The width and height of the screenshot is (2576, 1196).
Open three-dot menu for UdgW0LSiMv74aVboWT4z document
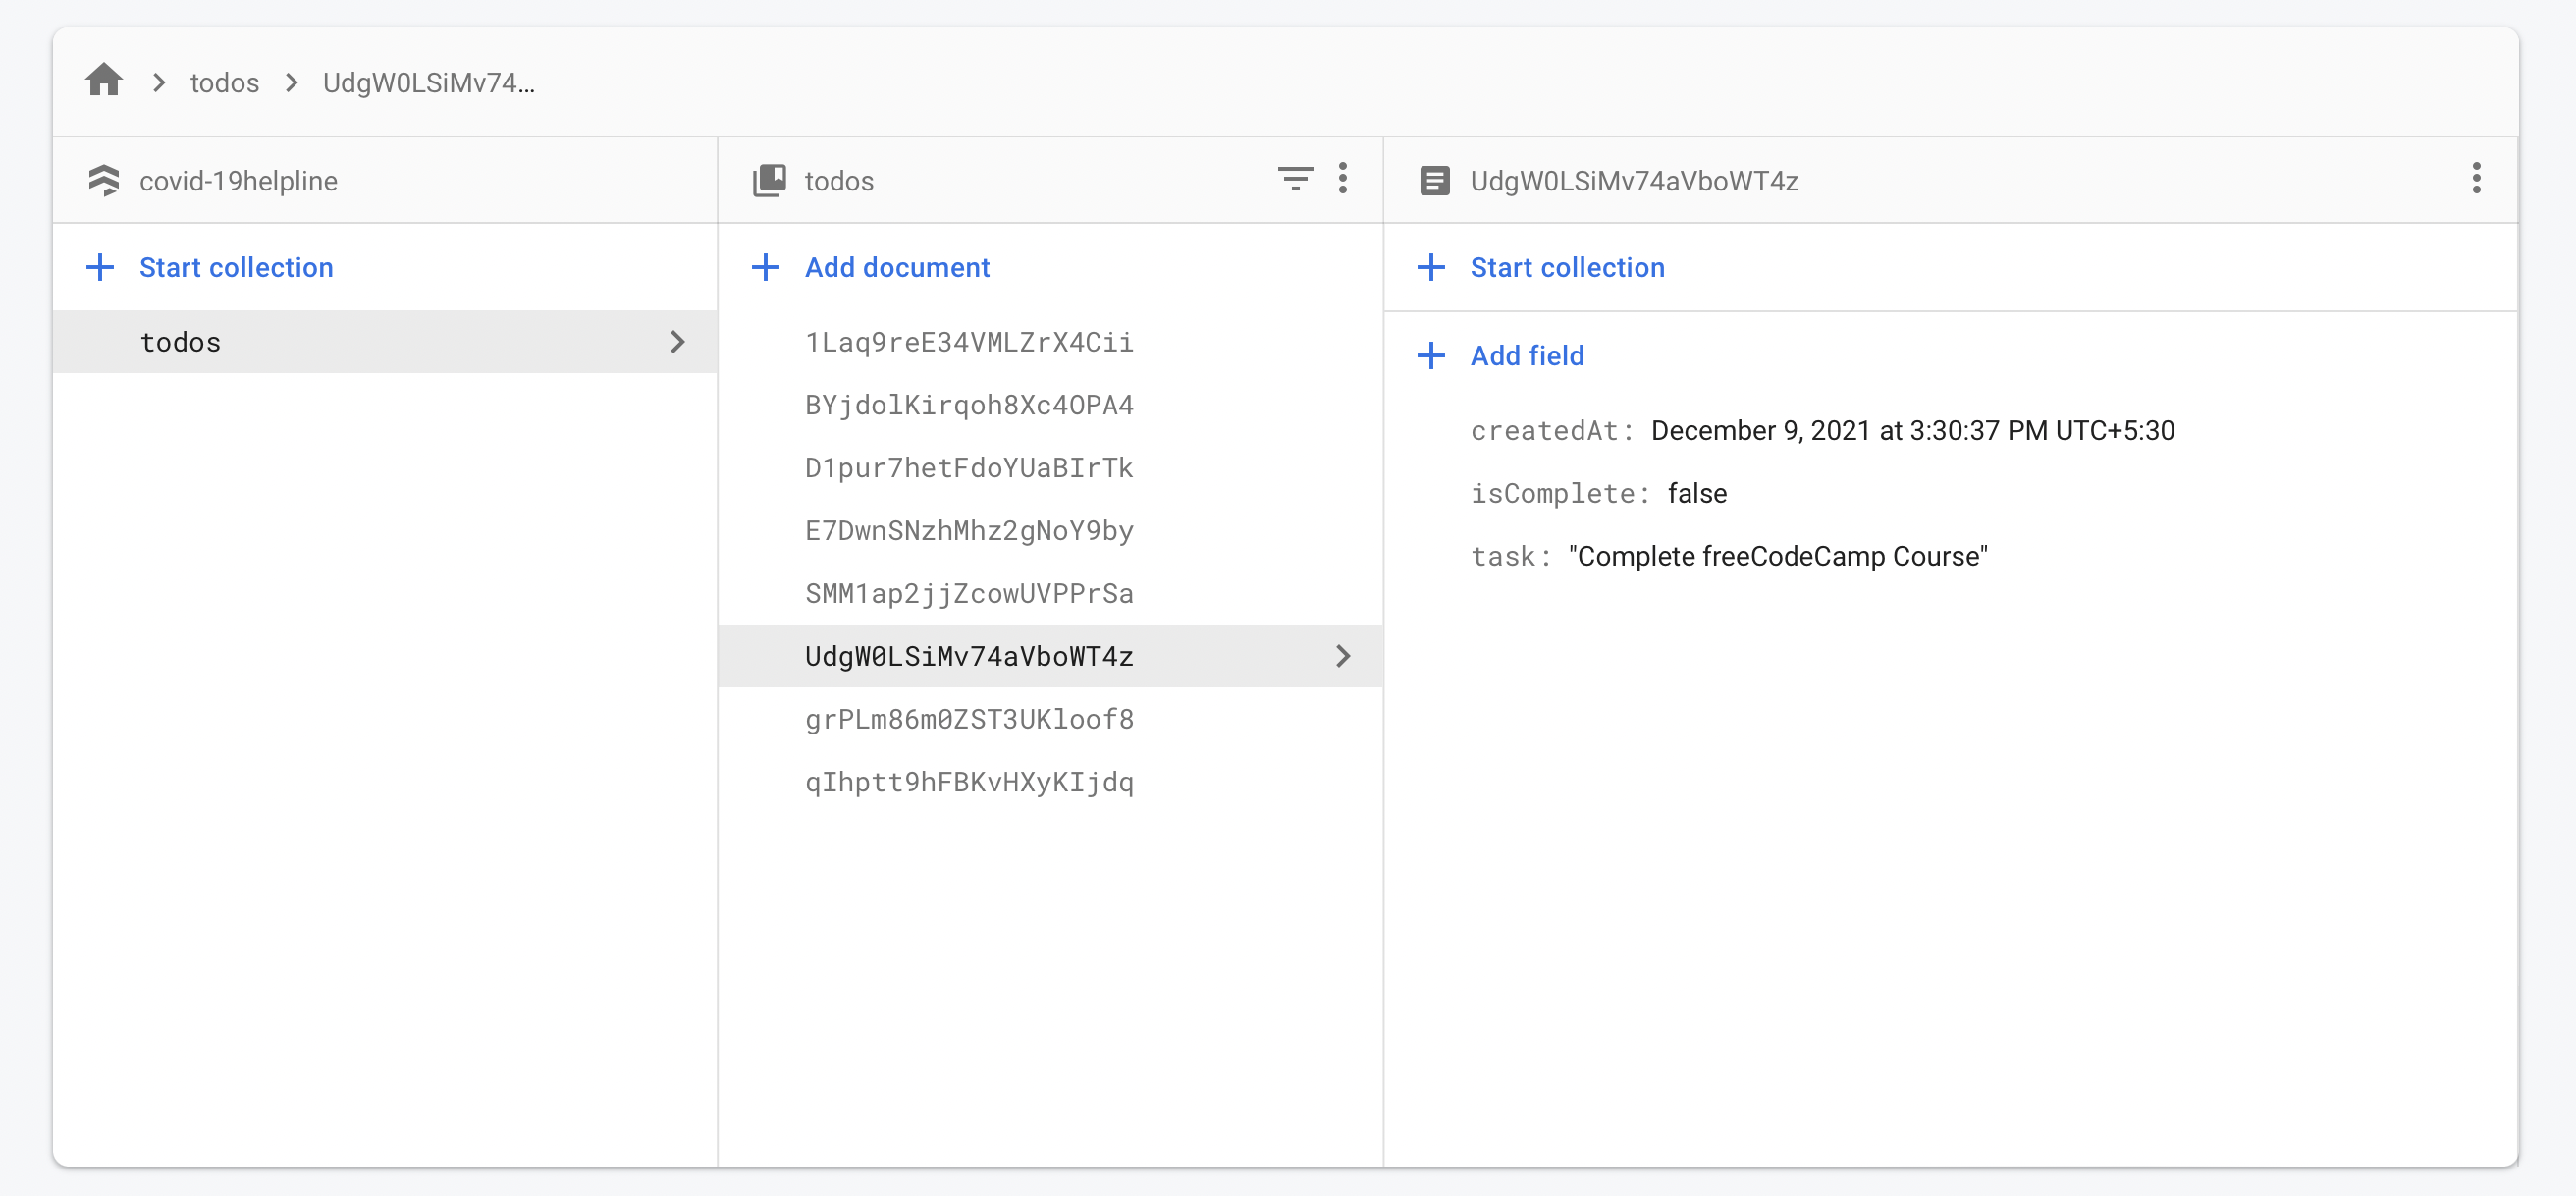[x=2475, y=179]
